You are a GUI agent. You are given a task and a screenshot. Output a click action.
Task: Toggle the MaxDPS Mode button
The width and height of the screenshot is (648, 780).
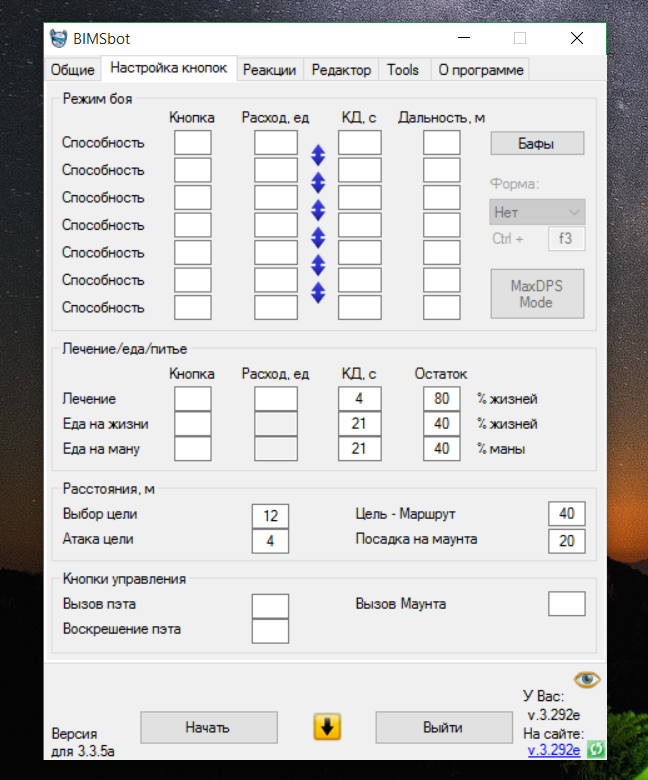[537, 294]
